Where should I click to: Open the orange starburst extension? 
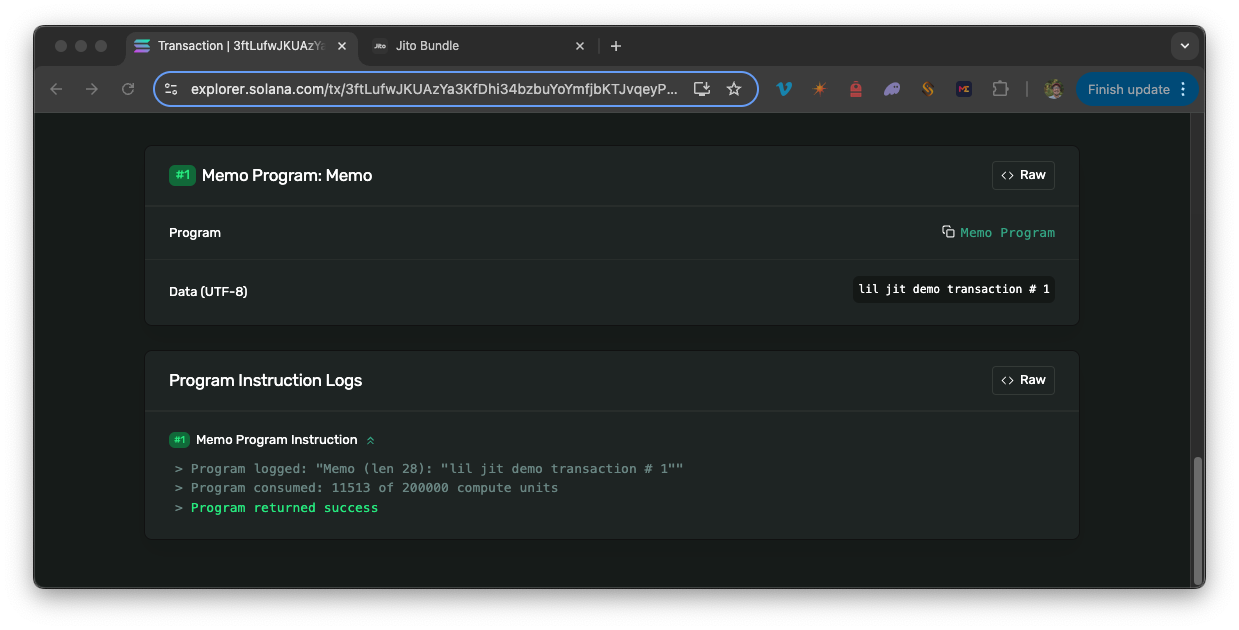(x=820, y=89)
